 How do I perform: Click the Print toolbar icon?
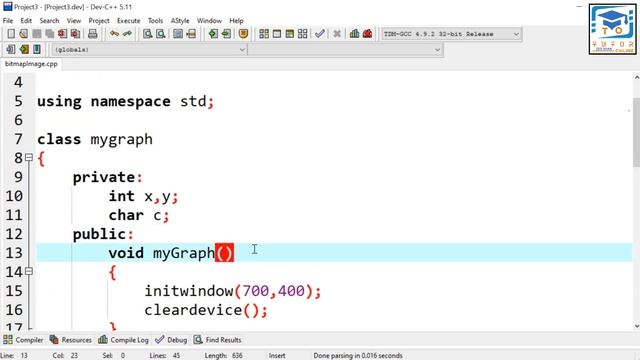click(93, 34)
